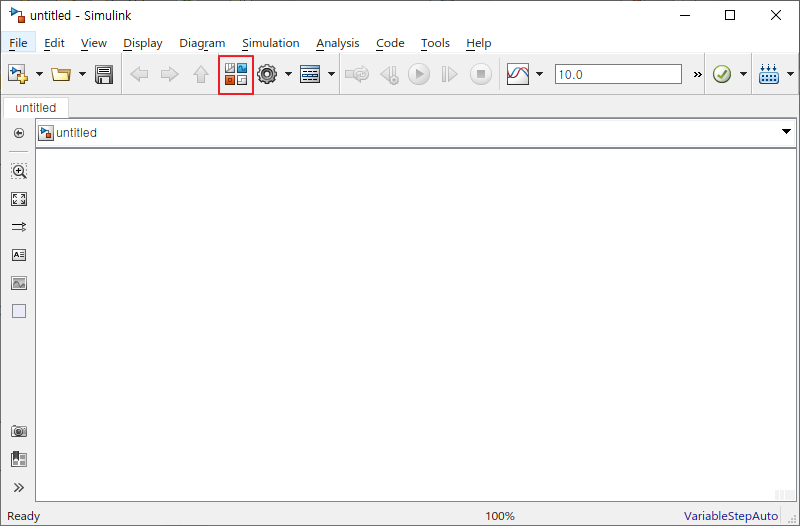Click the Back navigation arrow
800x526 pixels.
coord(139,74)
